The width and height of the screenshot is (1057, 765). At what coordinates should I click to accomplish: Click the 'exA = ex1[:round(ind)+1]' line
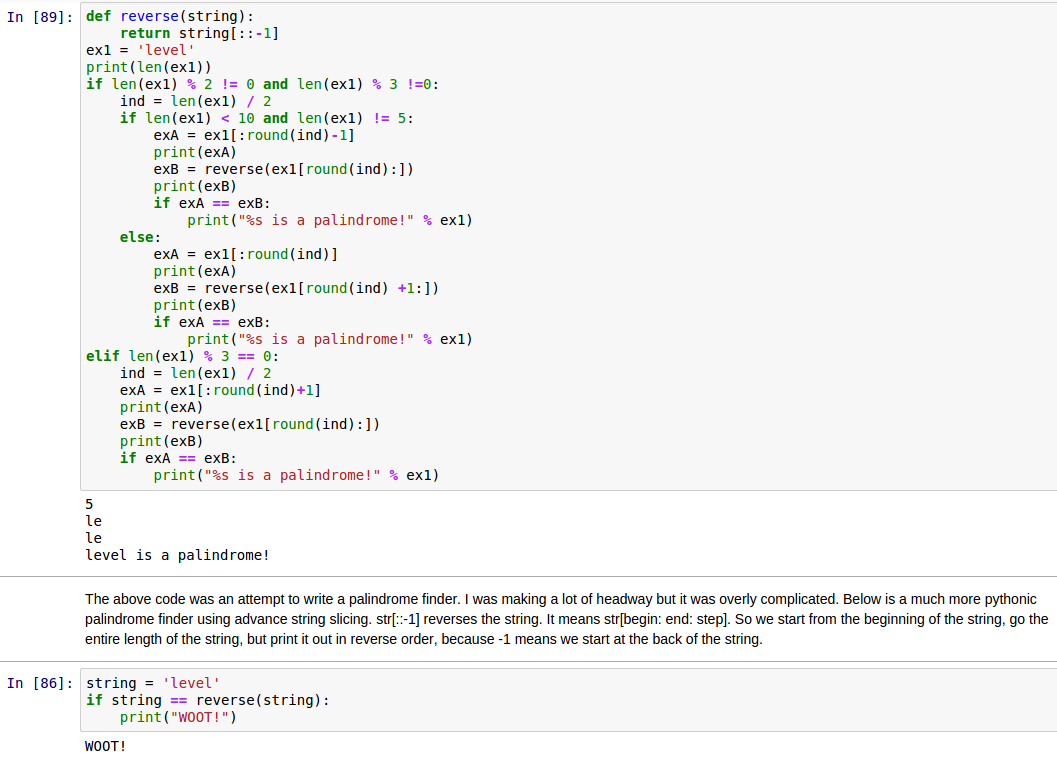click(220, 390)
